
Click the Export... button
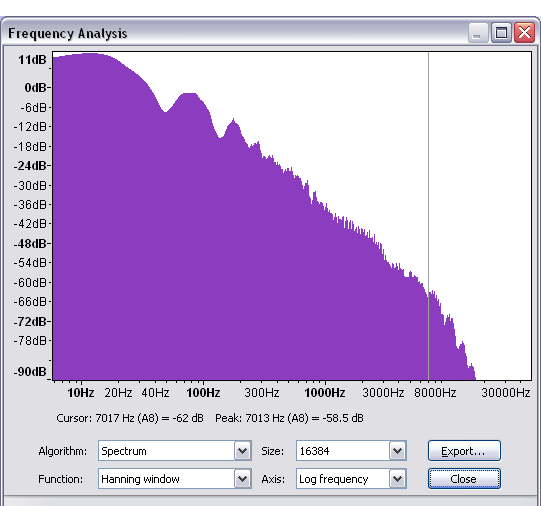point(464,450)
